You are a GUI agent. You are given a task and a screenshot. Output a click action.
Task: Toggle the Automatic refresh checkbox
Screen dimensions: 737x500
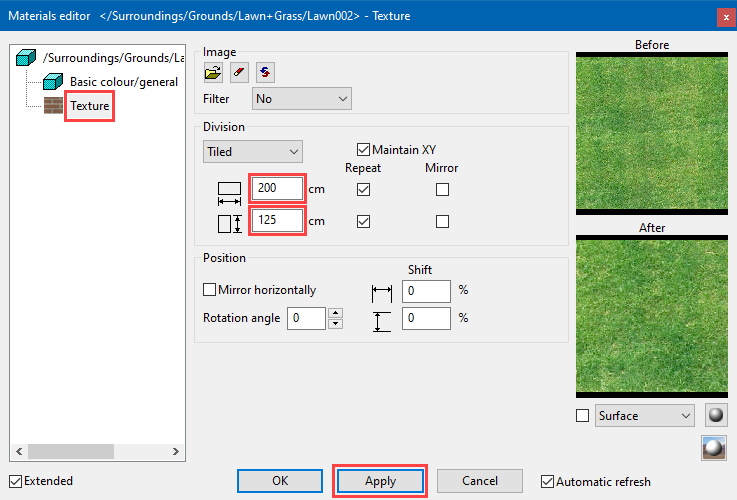click(547, 481)
